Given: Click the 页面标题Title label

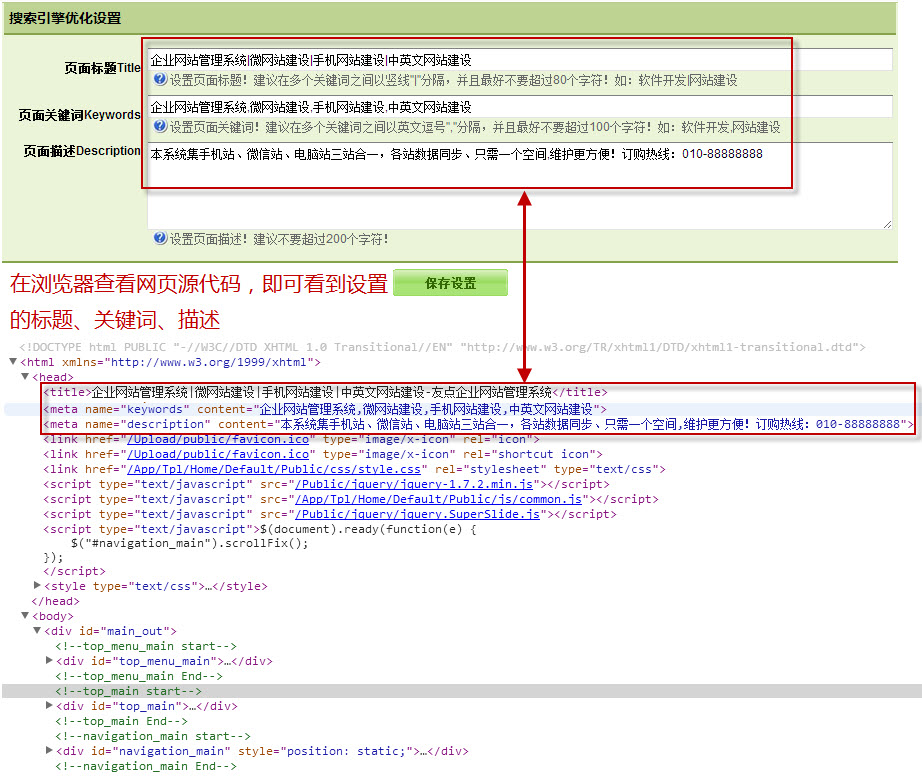Looking at the screenshot, I should click(102, 68).
